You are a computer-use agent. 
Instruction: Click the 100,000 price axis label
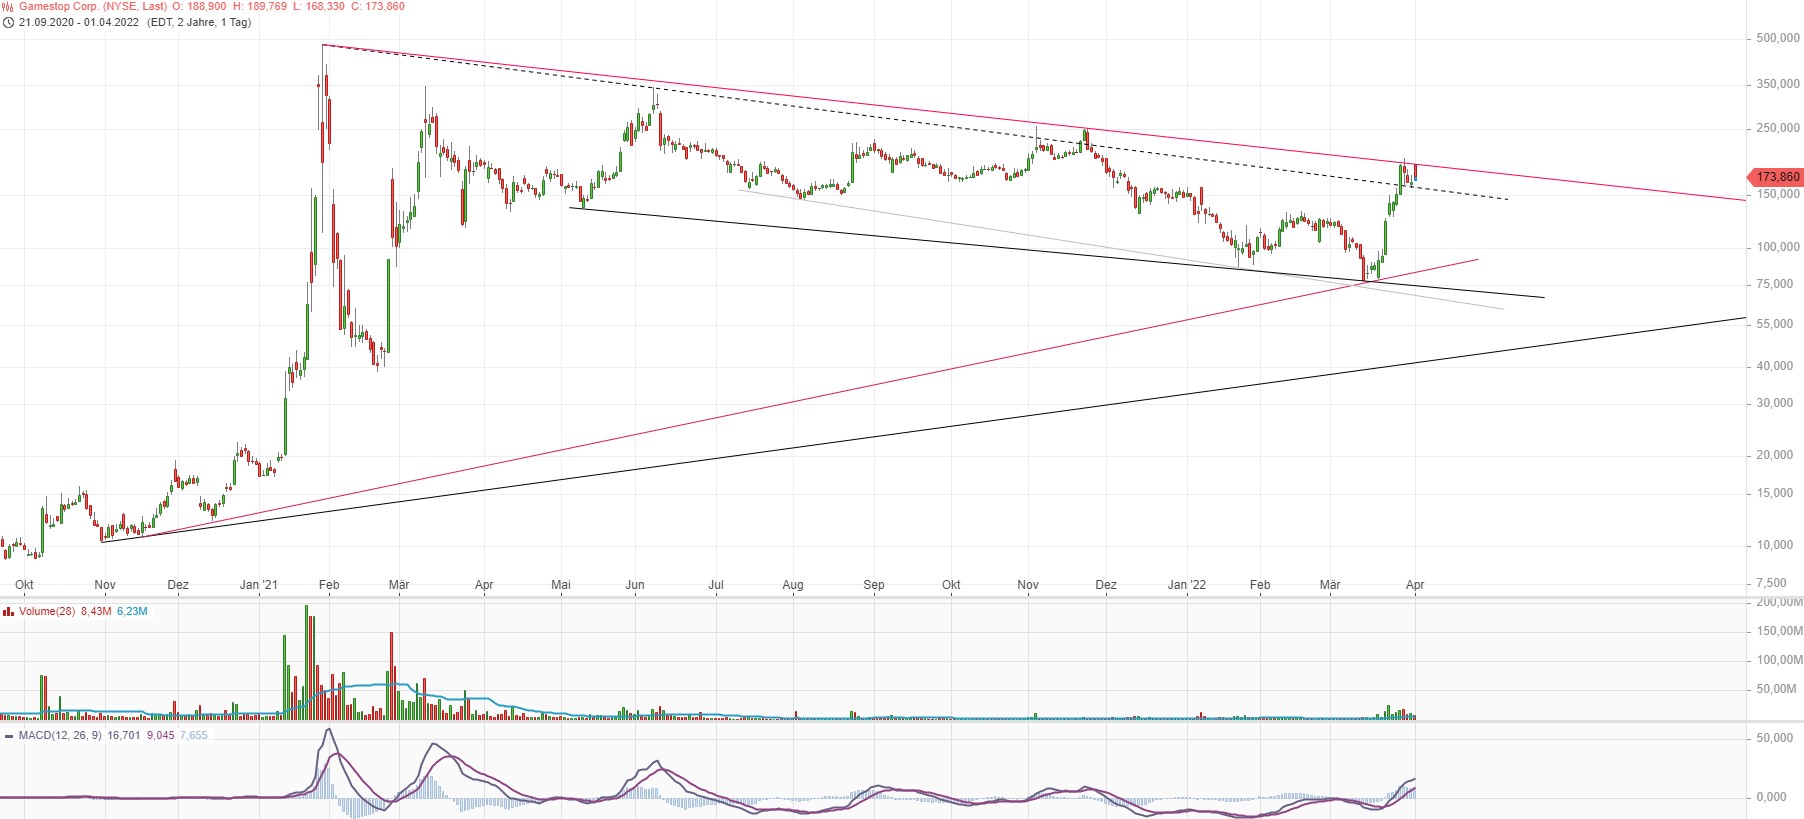coord(1778,247)
